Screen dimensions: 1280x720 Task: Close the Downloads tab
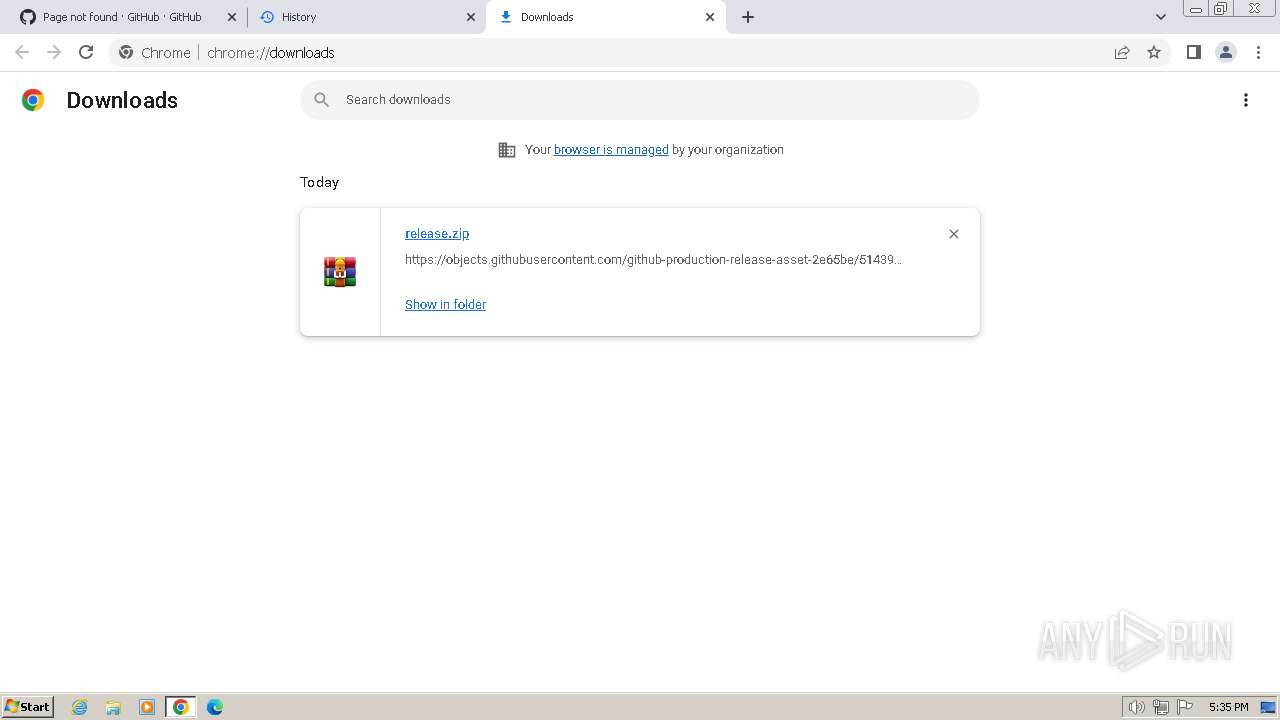(x=710, y=17)
